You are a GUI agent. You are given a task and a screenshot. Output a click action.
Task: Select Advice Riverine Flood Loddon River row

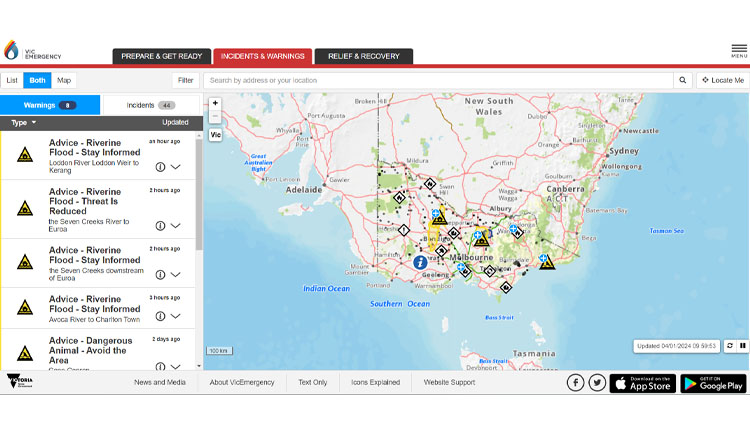[x=98, y=156]
